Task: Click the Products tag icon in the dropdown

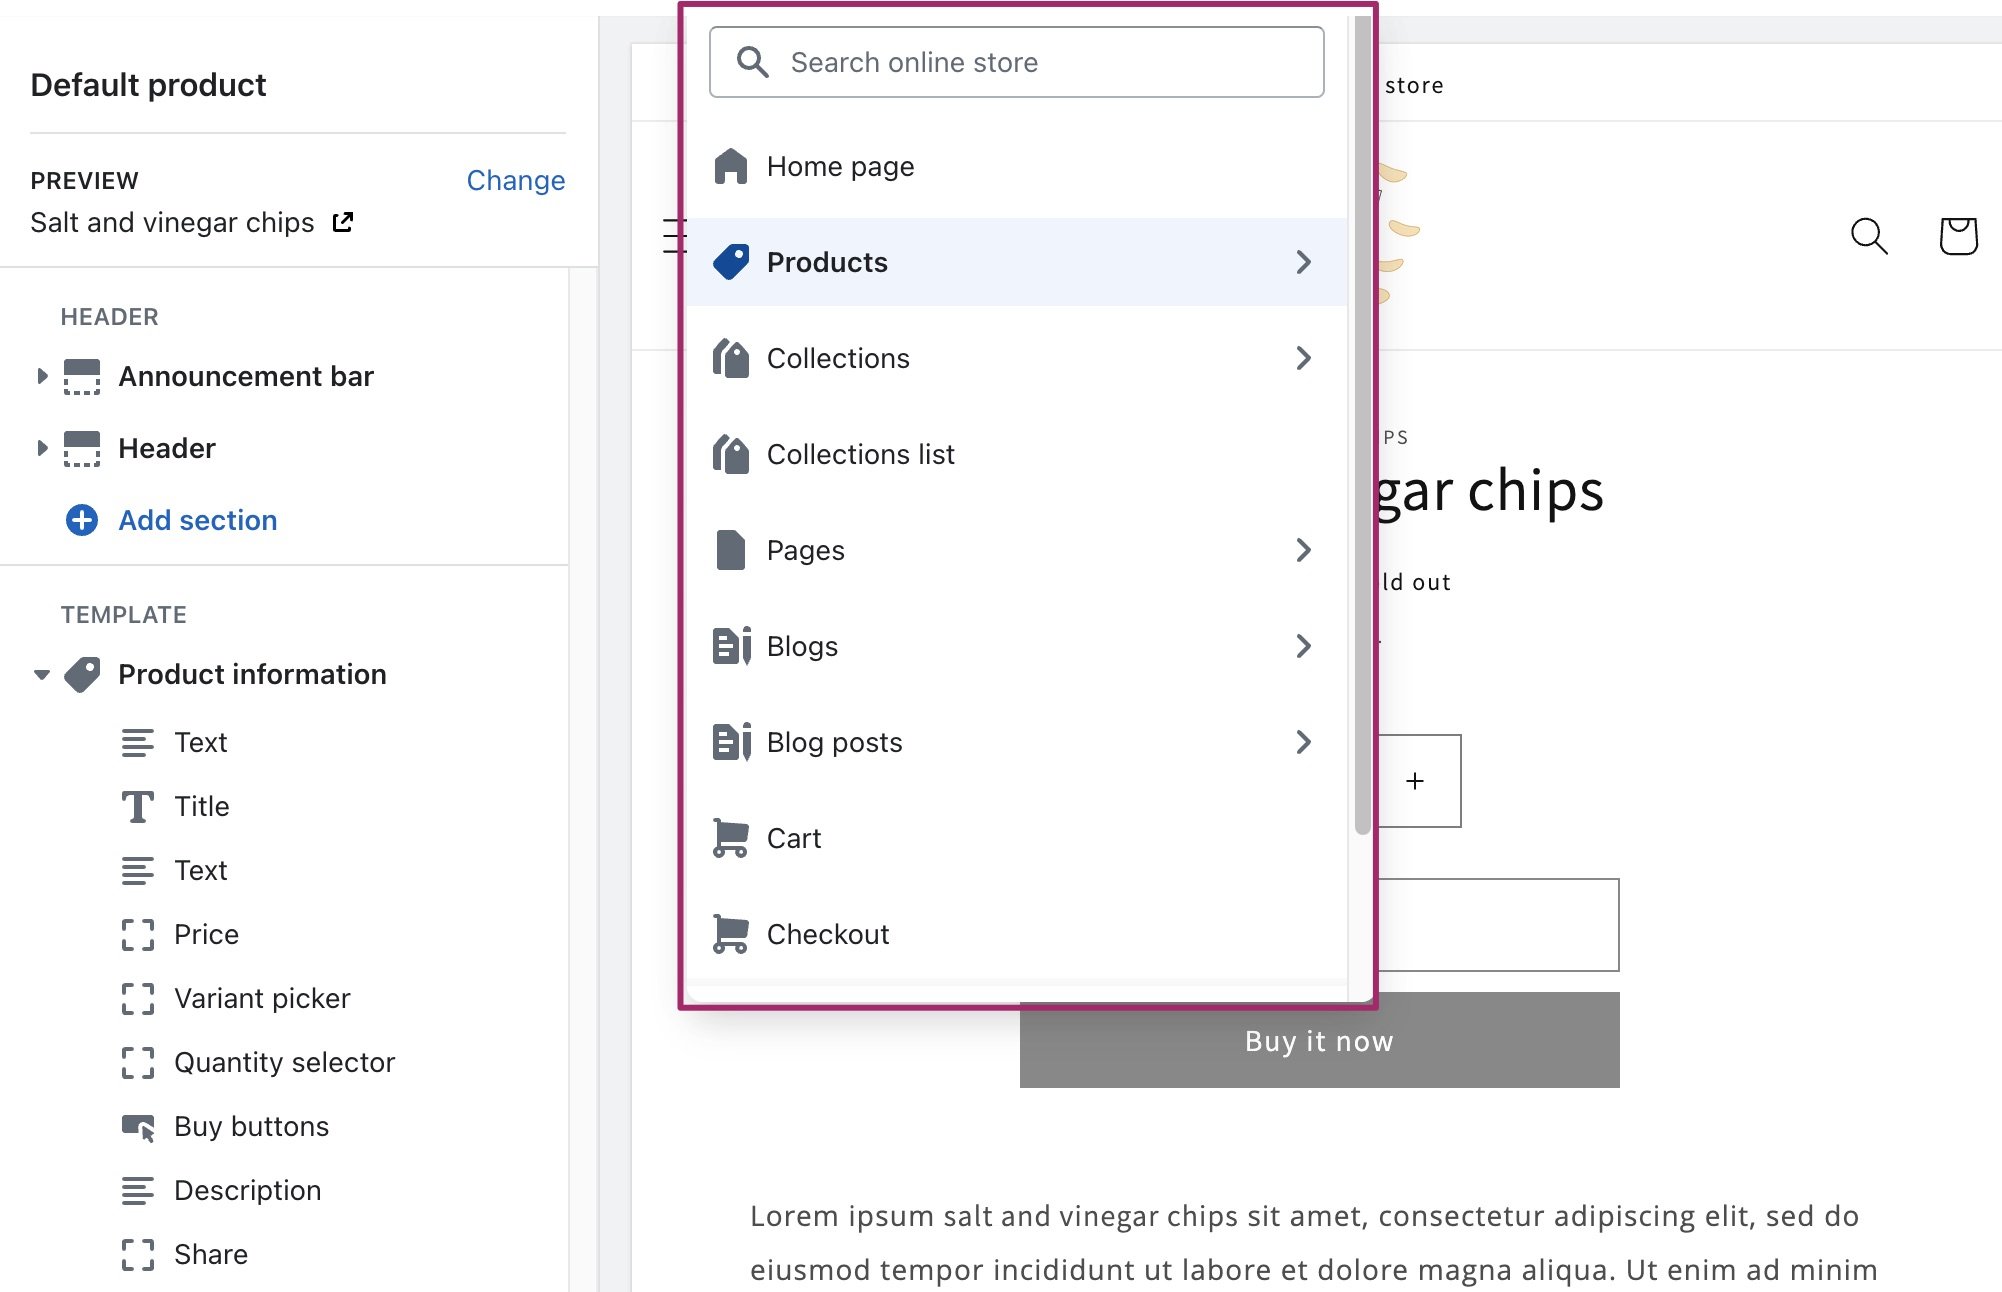Action: 733,261
